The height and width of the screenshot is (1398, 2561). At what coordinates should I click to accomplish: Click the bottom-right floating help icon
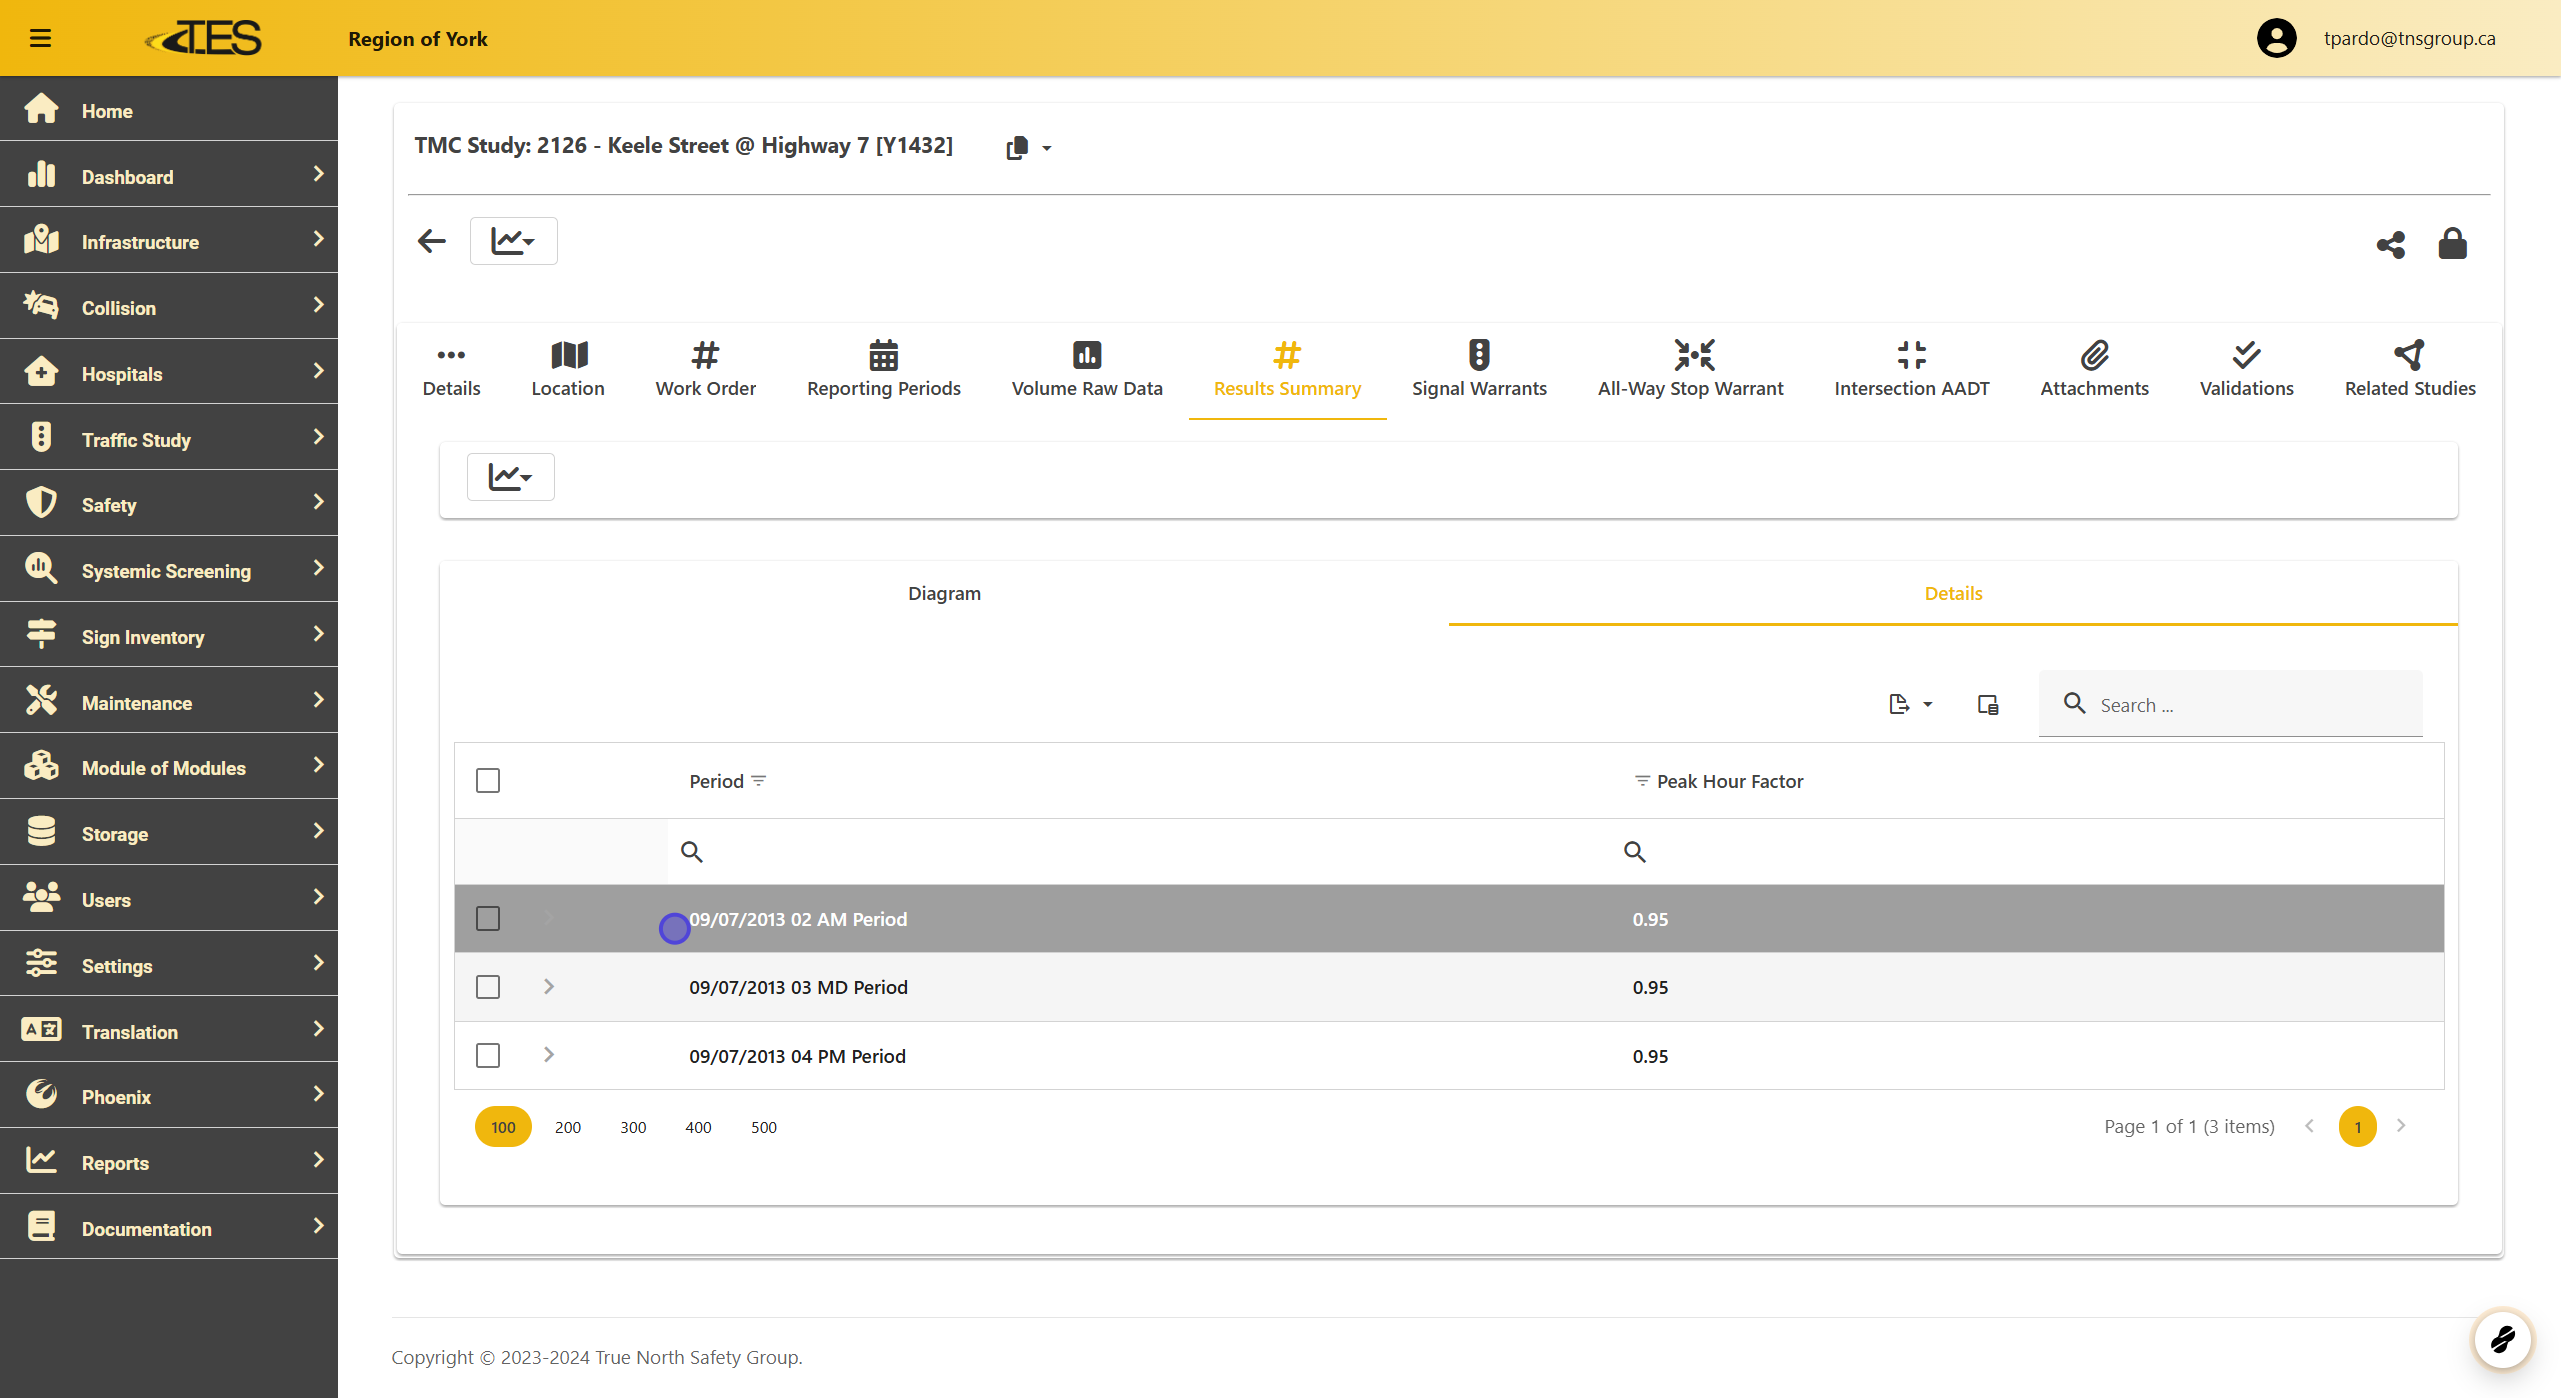pyautogui.click(x=2502, y=1338)
